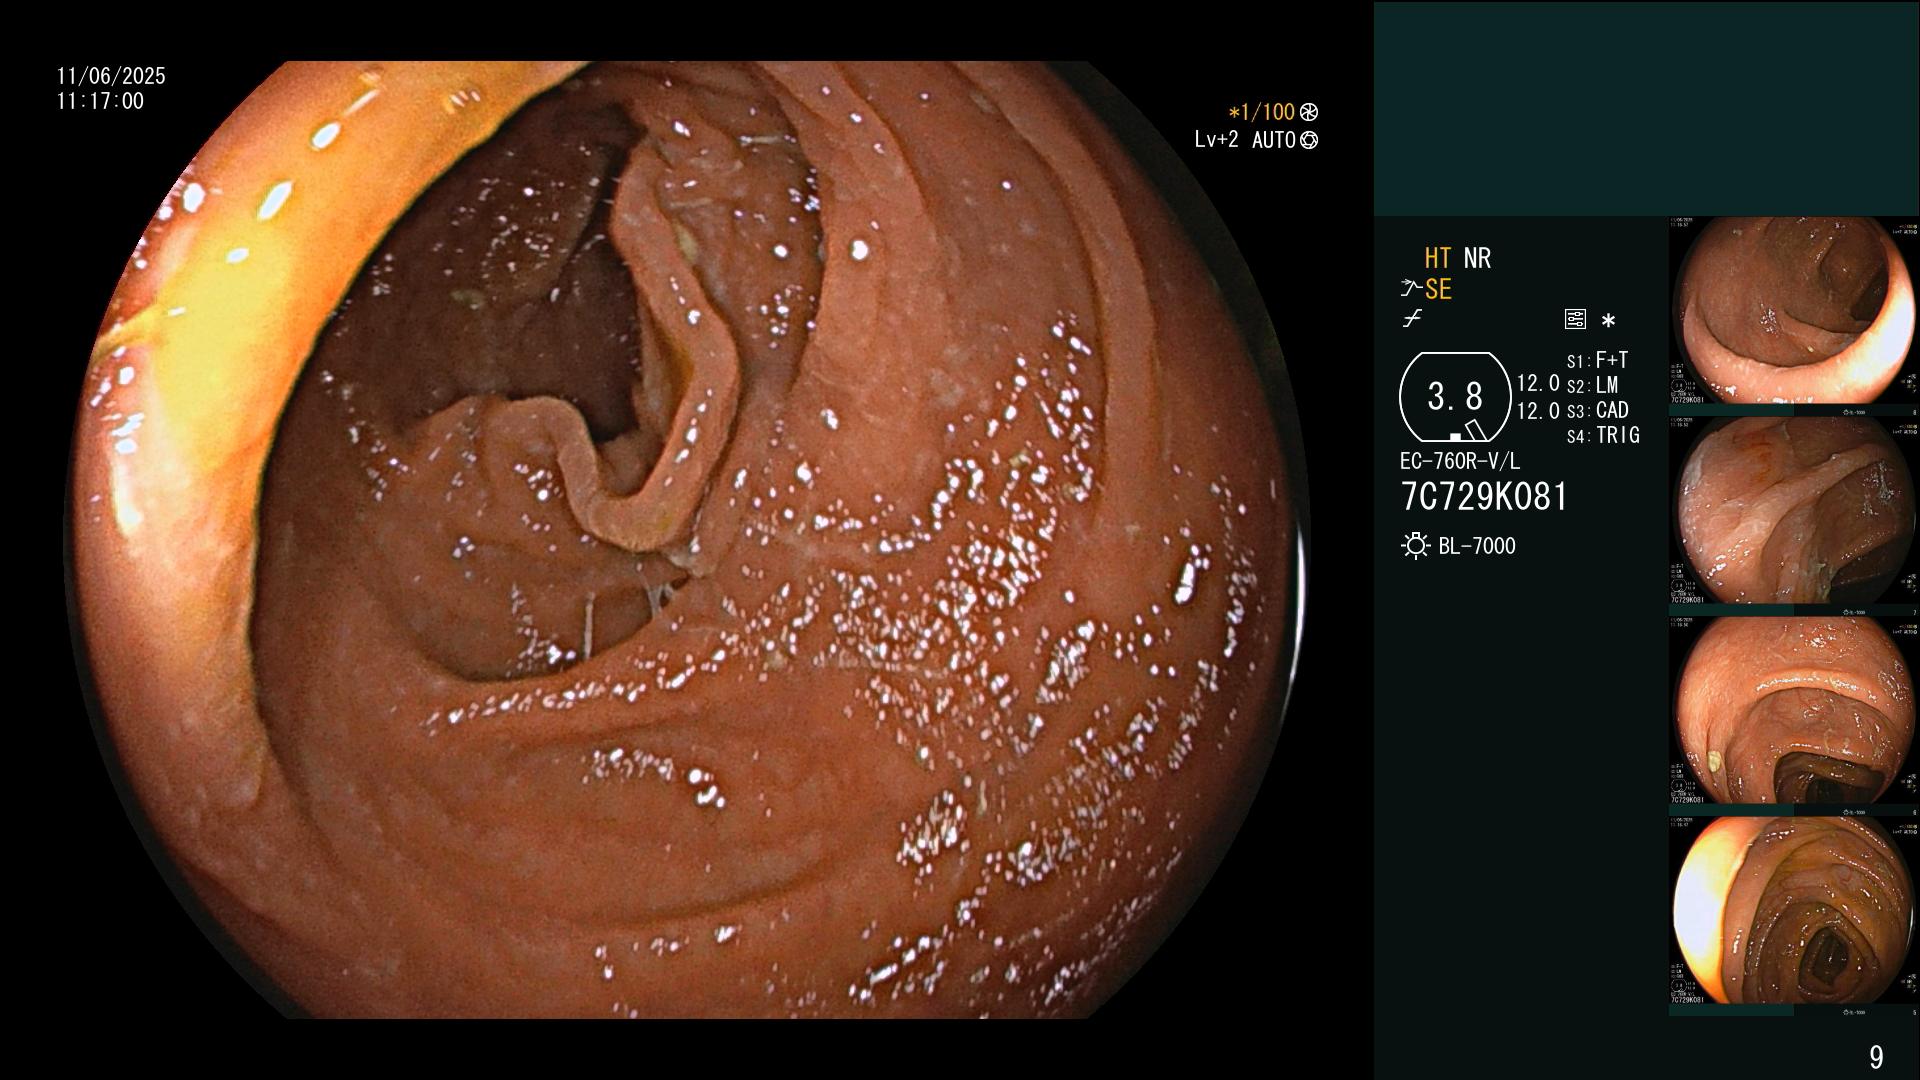Click the upper 12.0 value
1920x1080 pixels.
coord(1538,384)
